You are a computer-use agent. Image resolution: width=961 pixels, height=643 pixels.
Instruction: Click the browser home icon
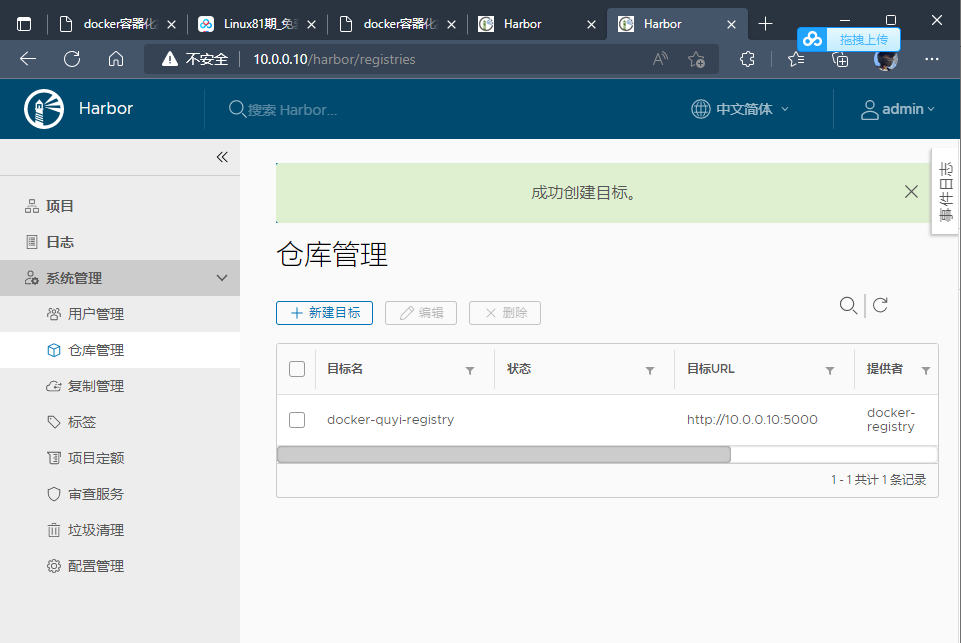tap(116, 59)
